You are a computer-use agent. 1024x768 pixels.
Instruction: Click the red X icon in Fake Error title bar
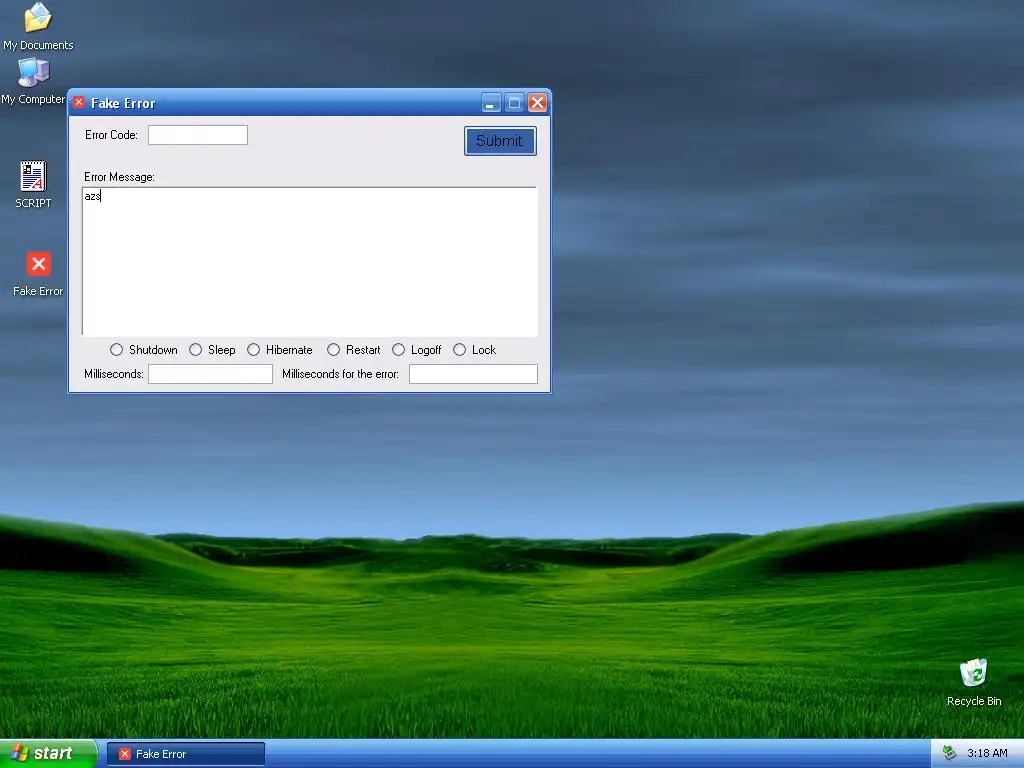[79, 103]
